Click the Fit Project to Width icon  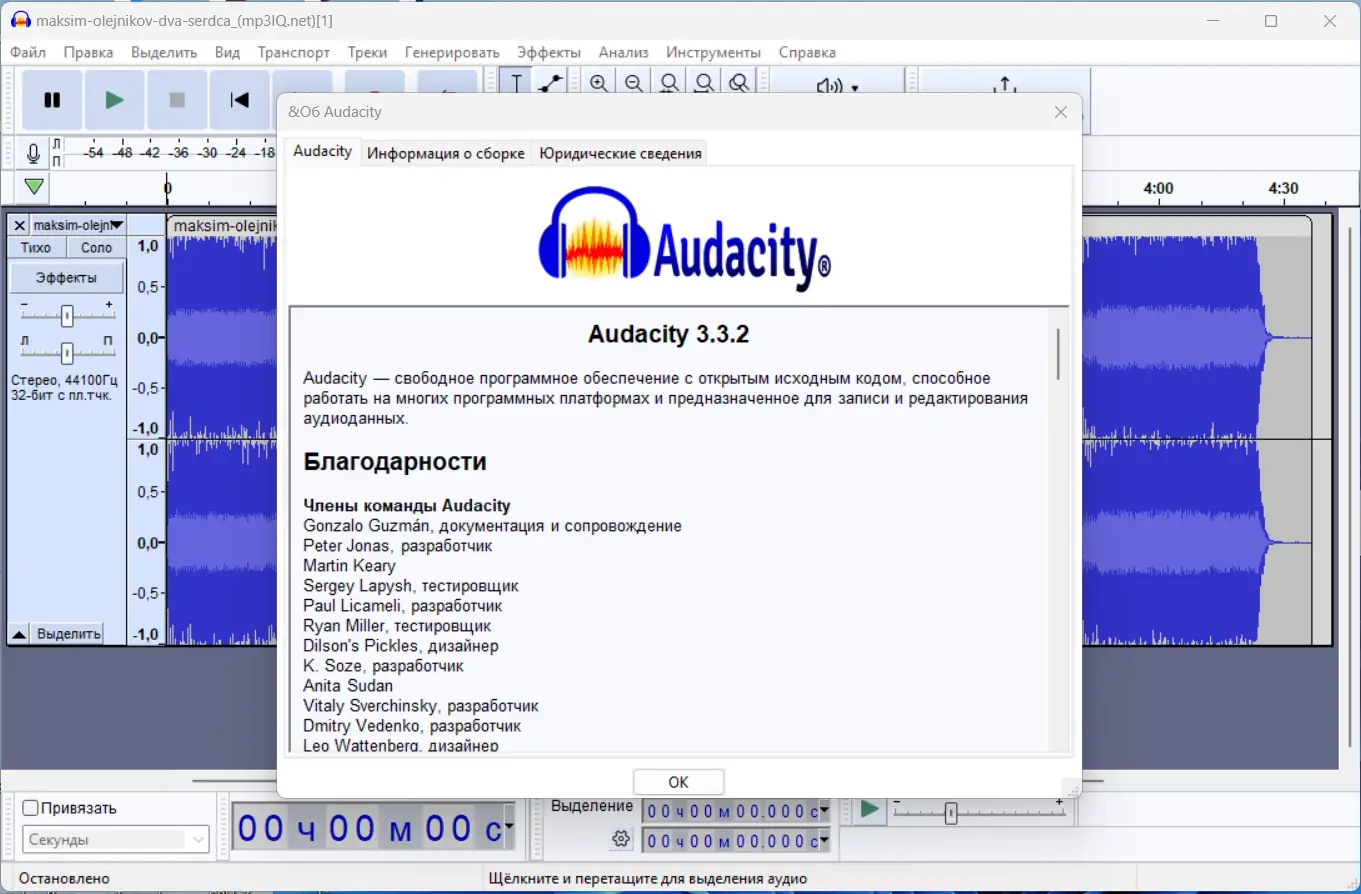[704, 84]
